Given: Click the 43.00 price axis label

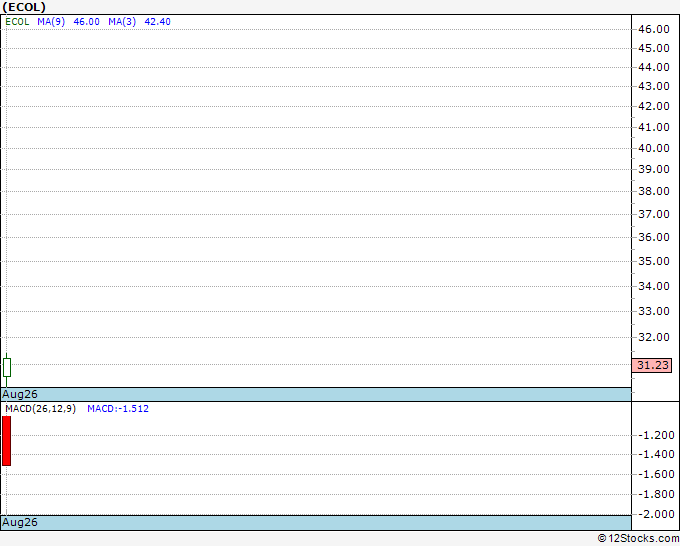Looking at the screenshot, I should (x=654, y=86).
